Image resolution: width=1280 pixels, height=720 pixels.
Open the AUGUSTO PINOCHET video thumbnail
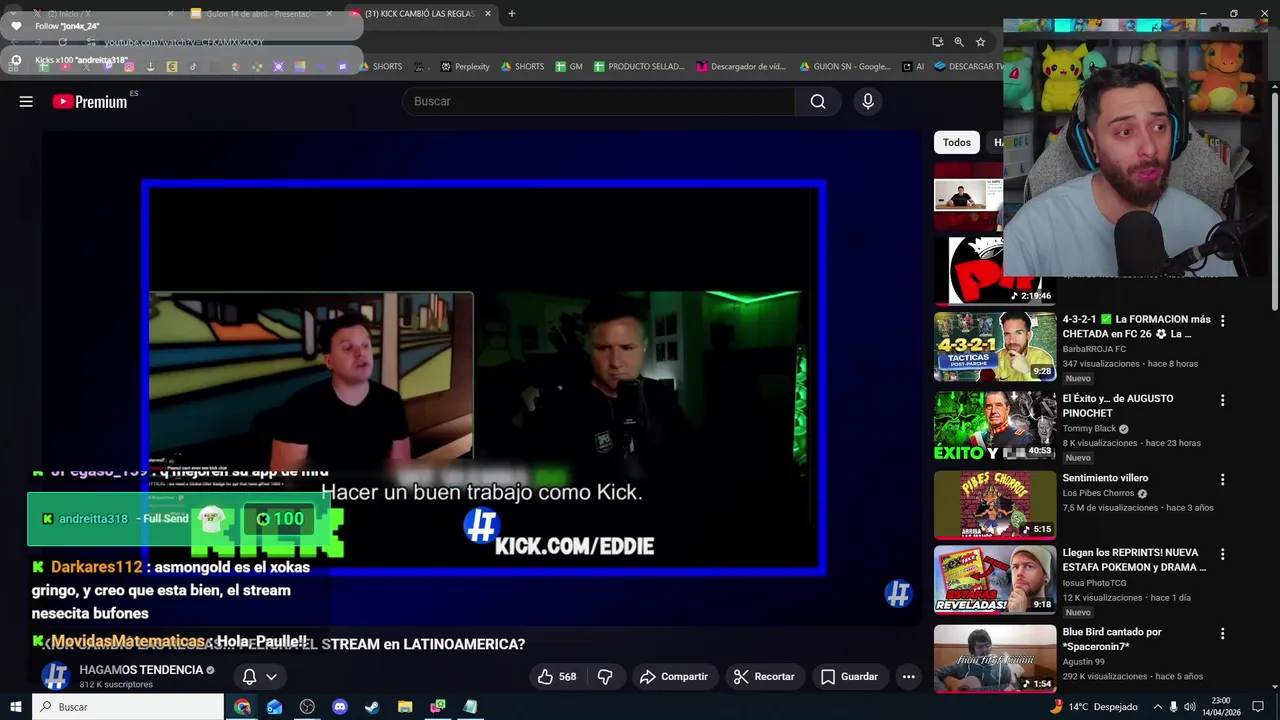pos(995,425)
